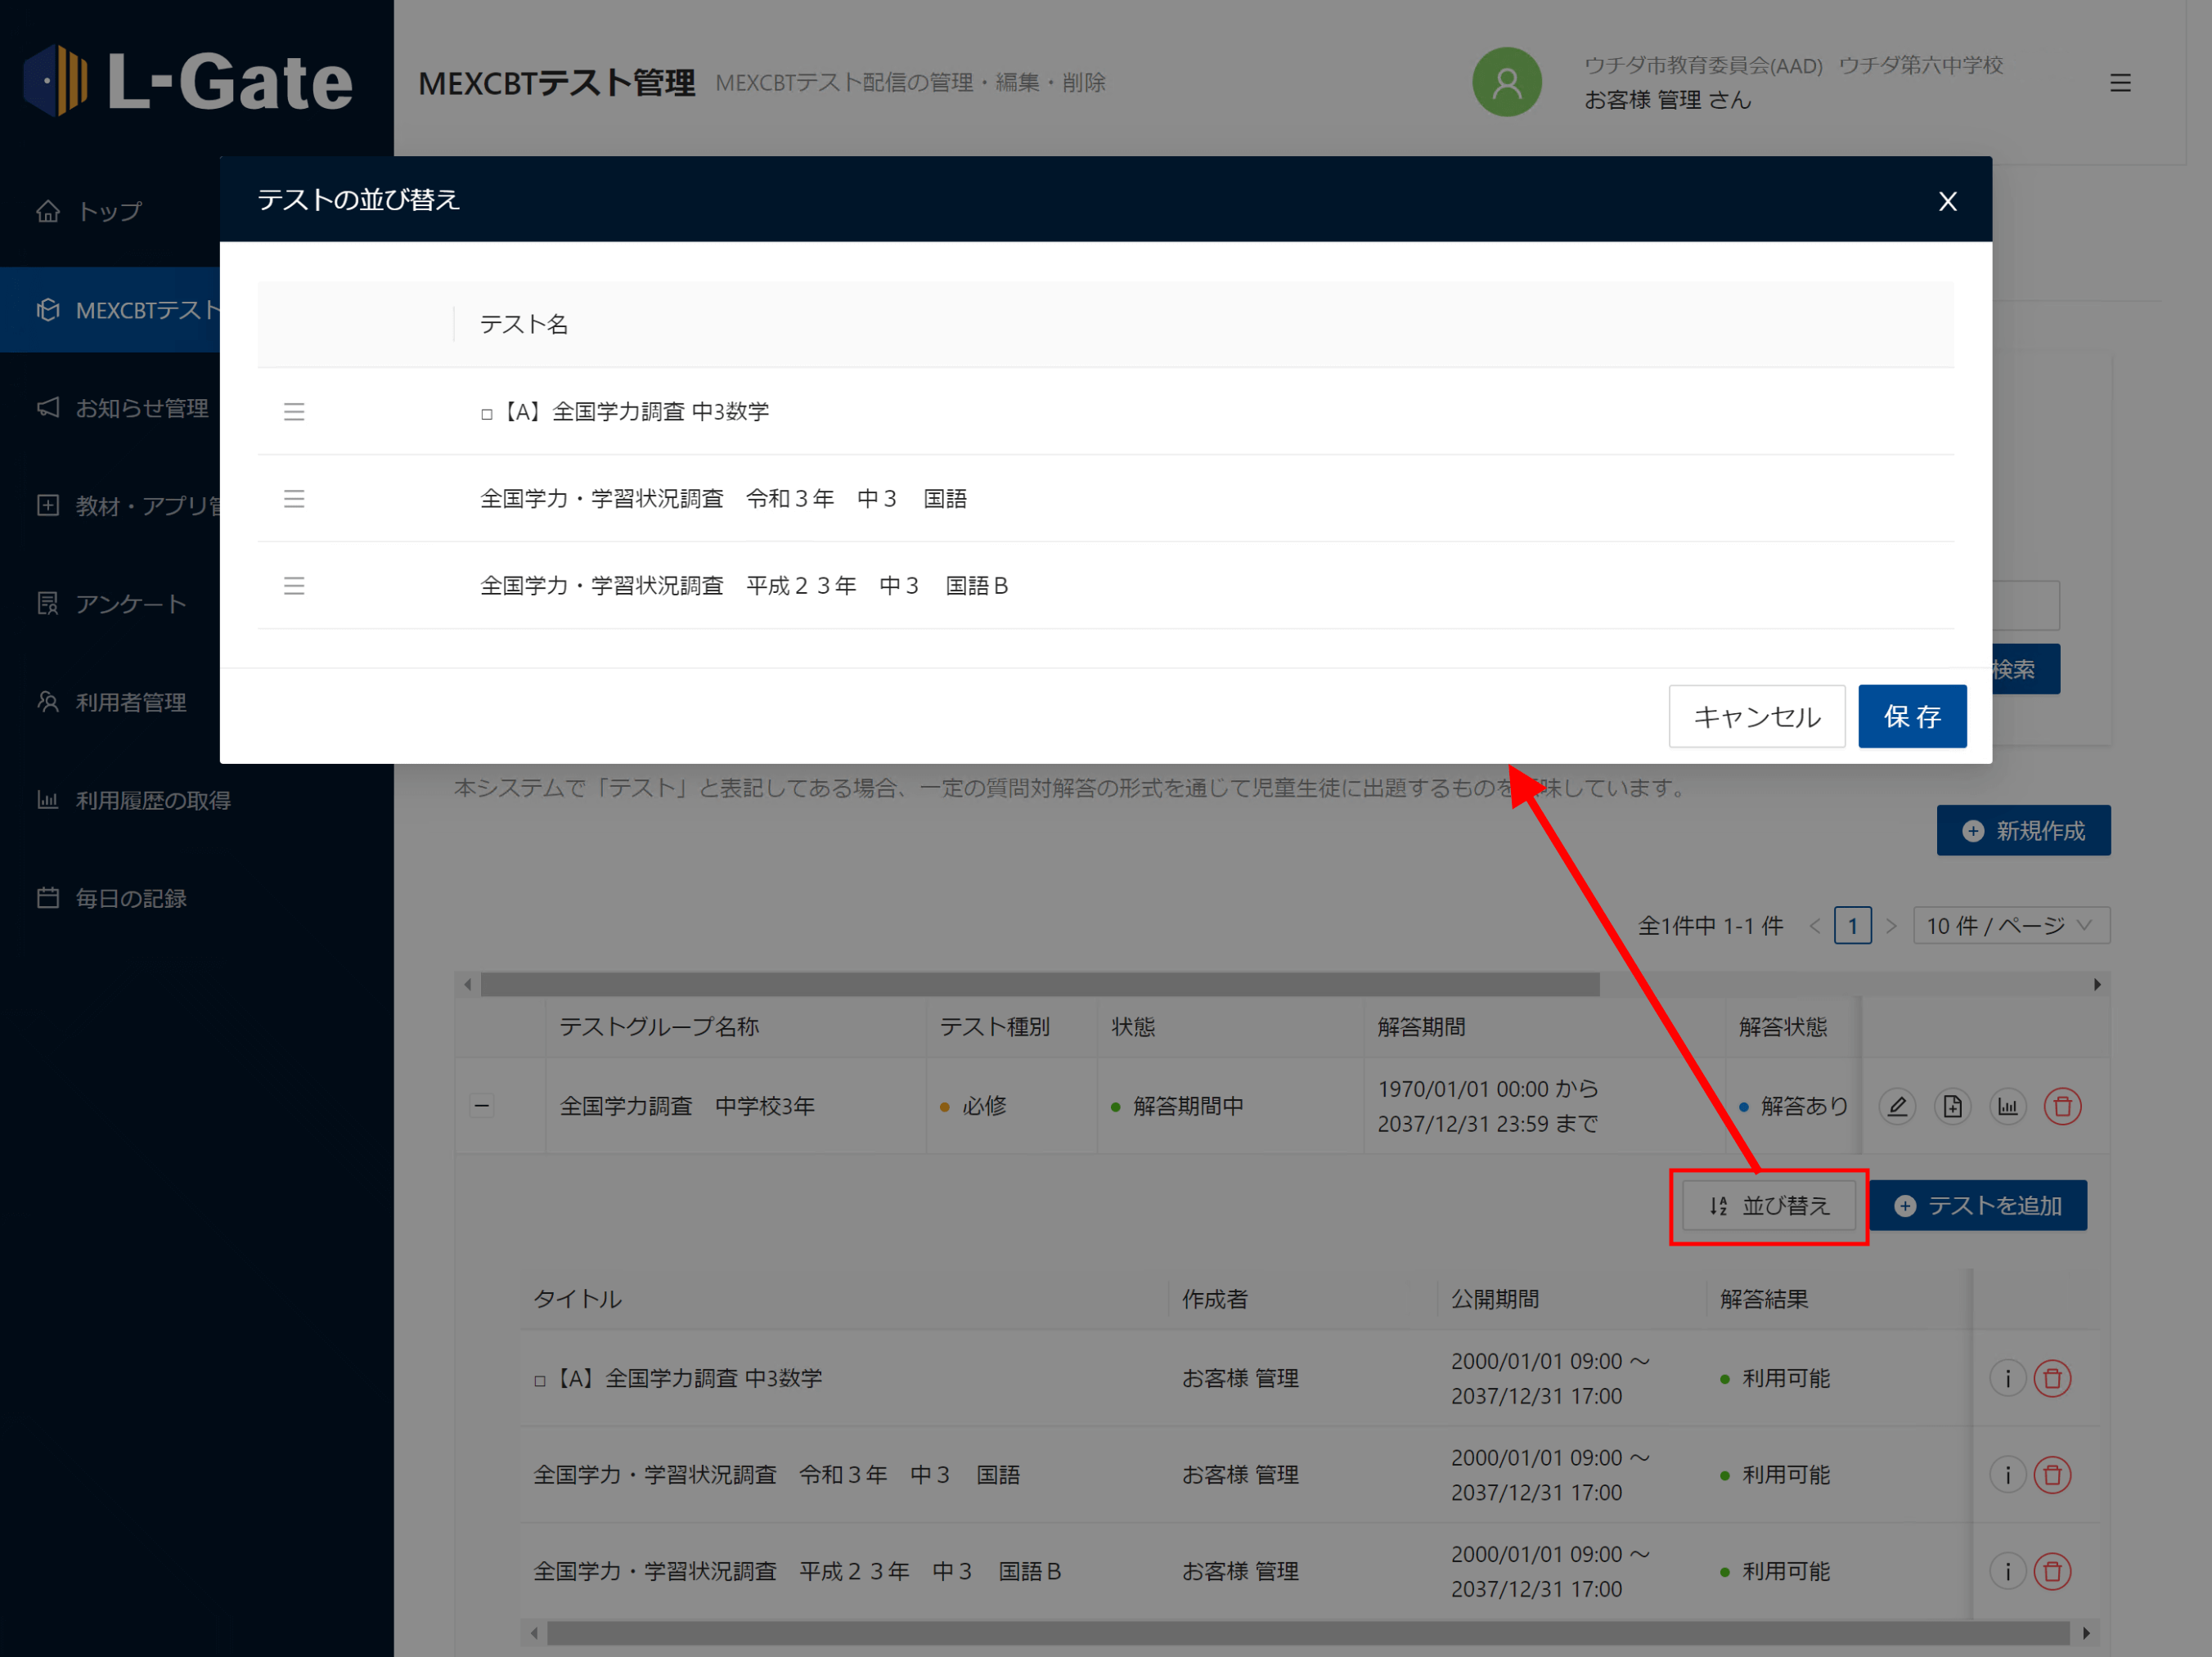Select 全国学力・学習状況調査 平成23年 中3 国語B in dialog
The image size is (2212, 1657).
pyautogui.click(x=1105, y=585)
